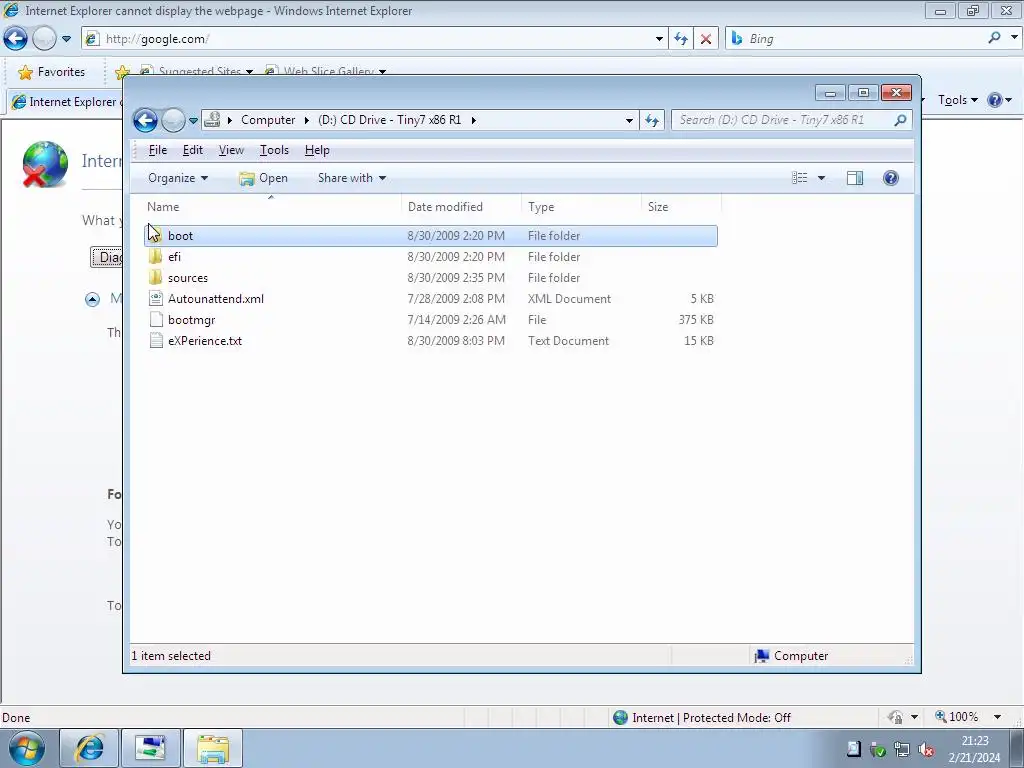
Task: Open Explorer help button
Action: coord(891,178)
